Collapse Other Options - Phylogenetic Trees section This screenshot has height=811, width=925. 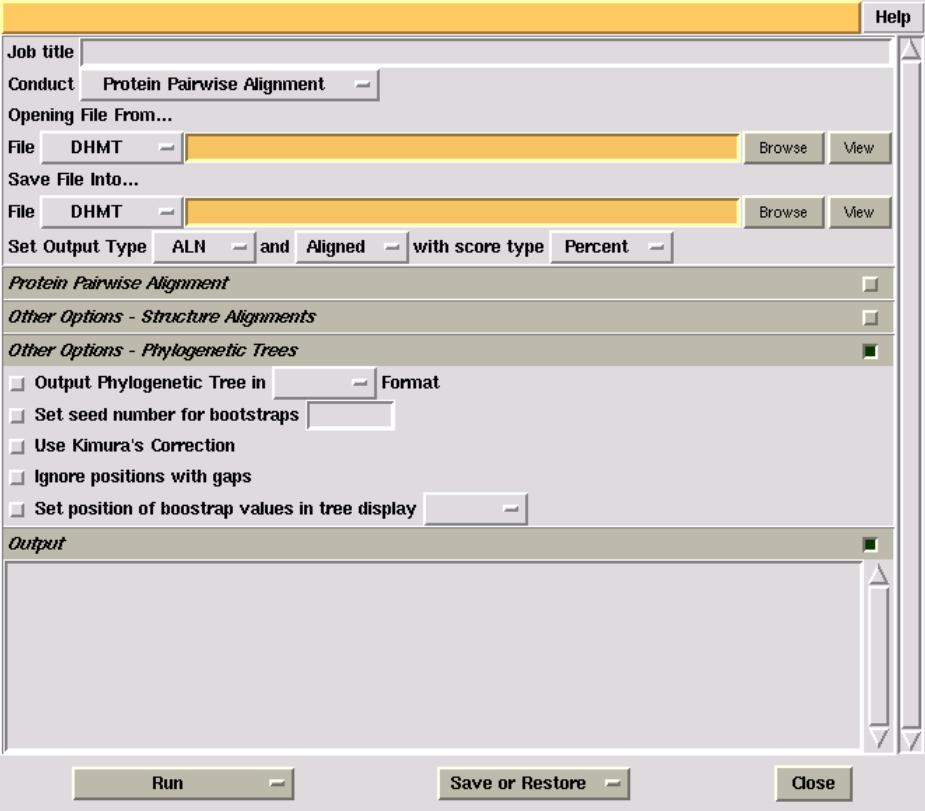[x=870, y=351]
